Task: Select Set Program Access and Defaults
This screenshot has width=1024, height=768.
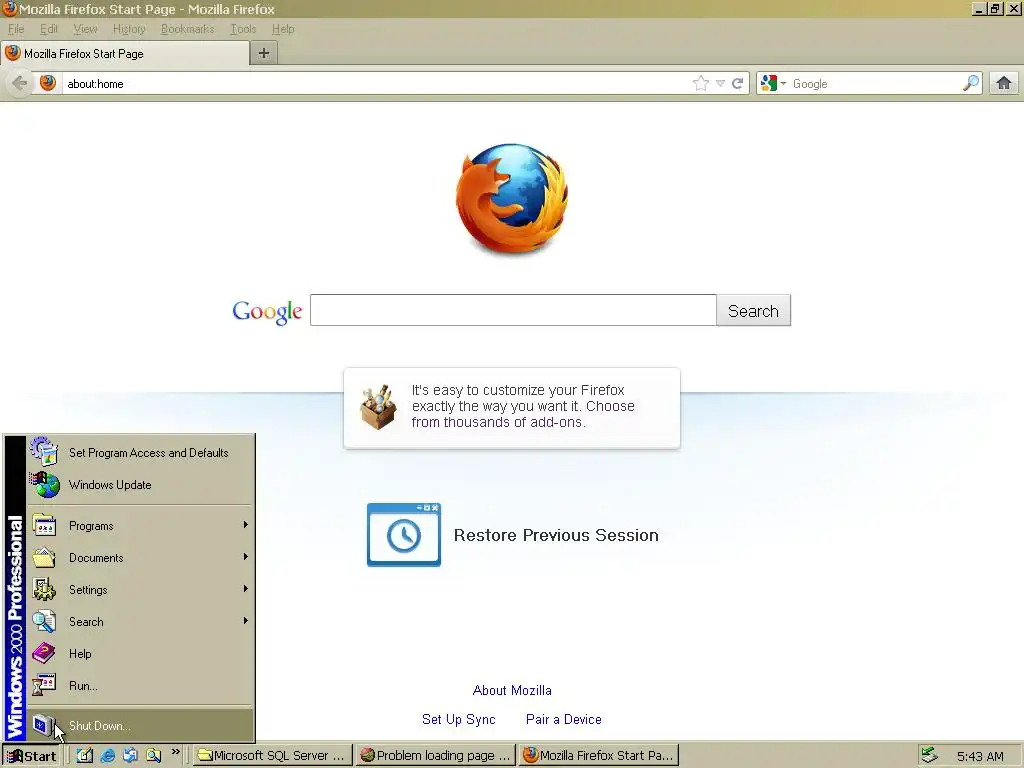Action: point(140,453)
